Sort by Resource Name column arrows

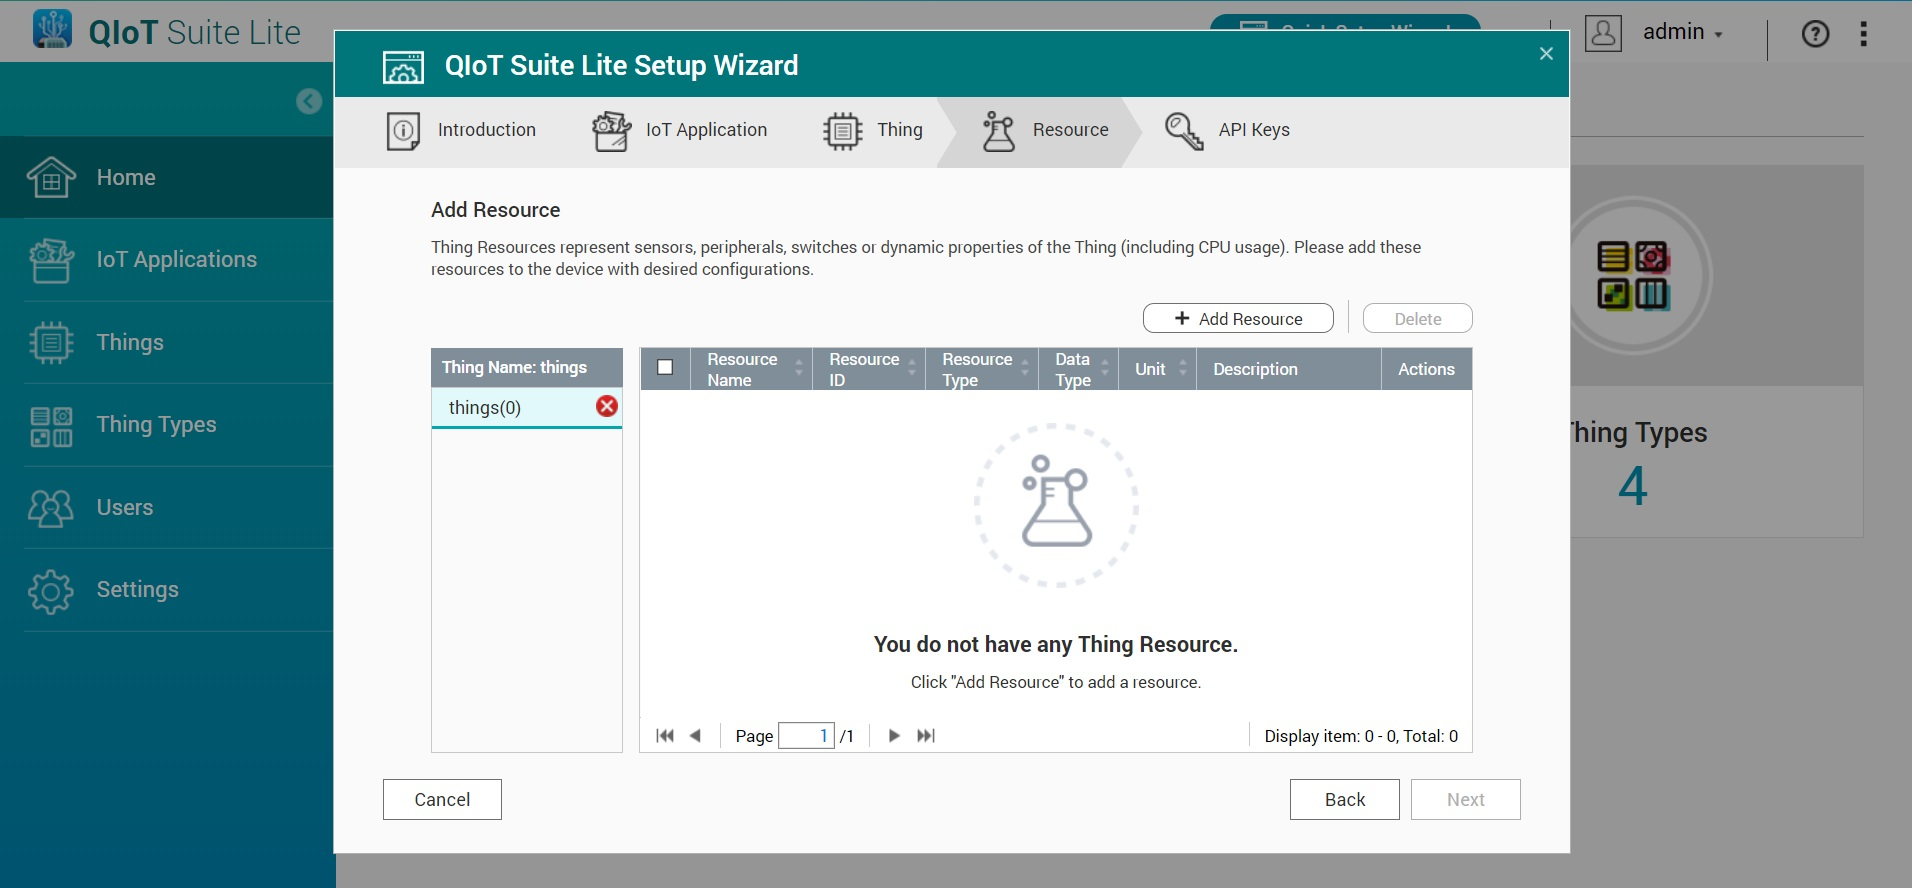pyautogui.click(x=798, y=369)
